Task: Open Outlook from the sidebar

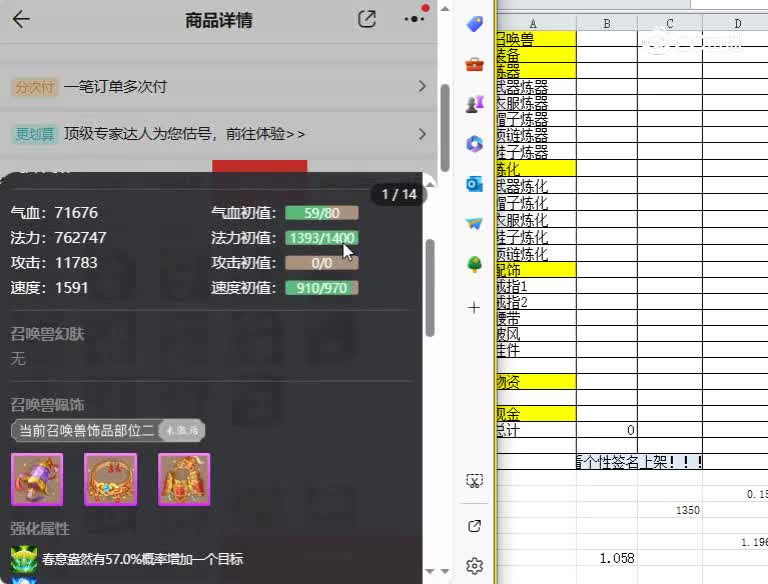Action: tap(474, 184)
